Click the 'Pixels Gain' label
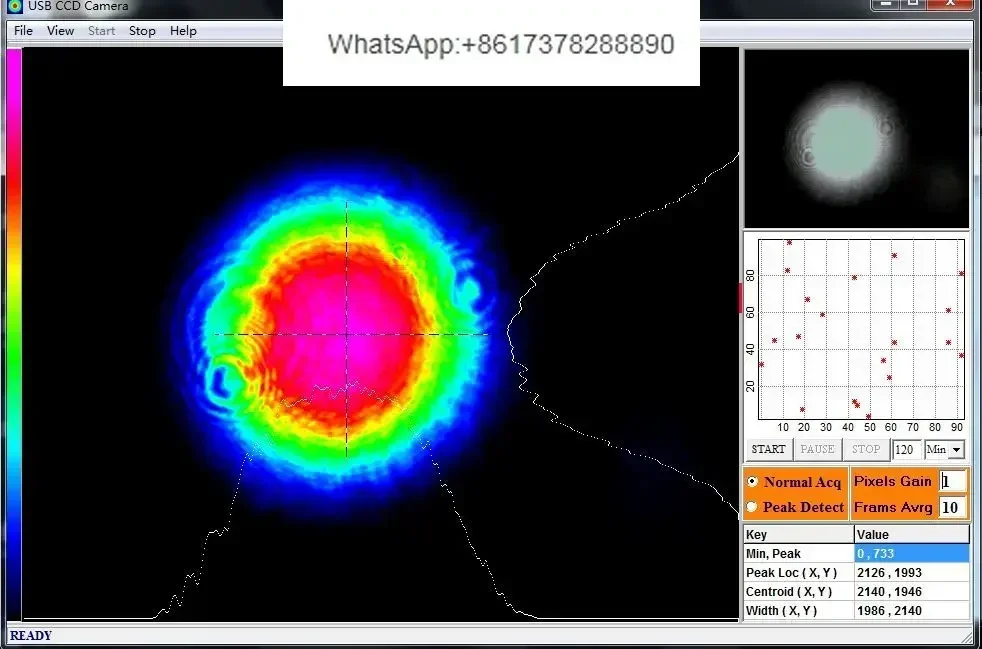The image size is (982, 649). click(892, 481)
